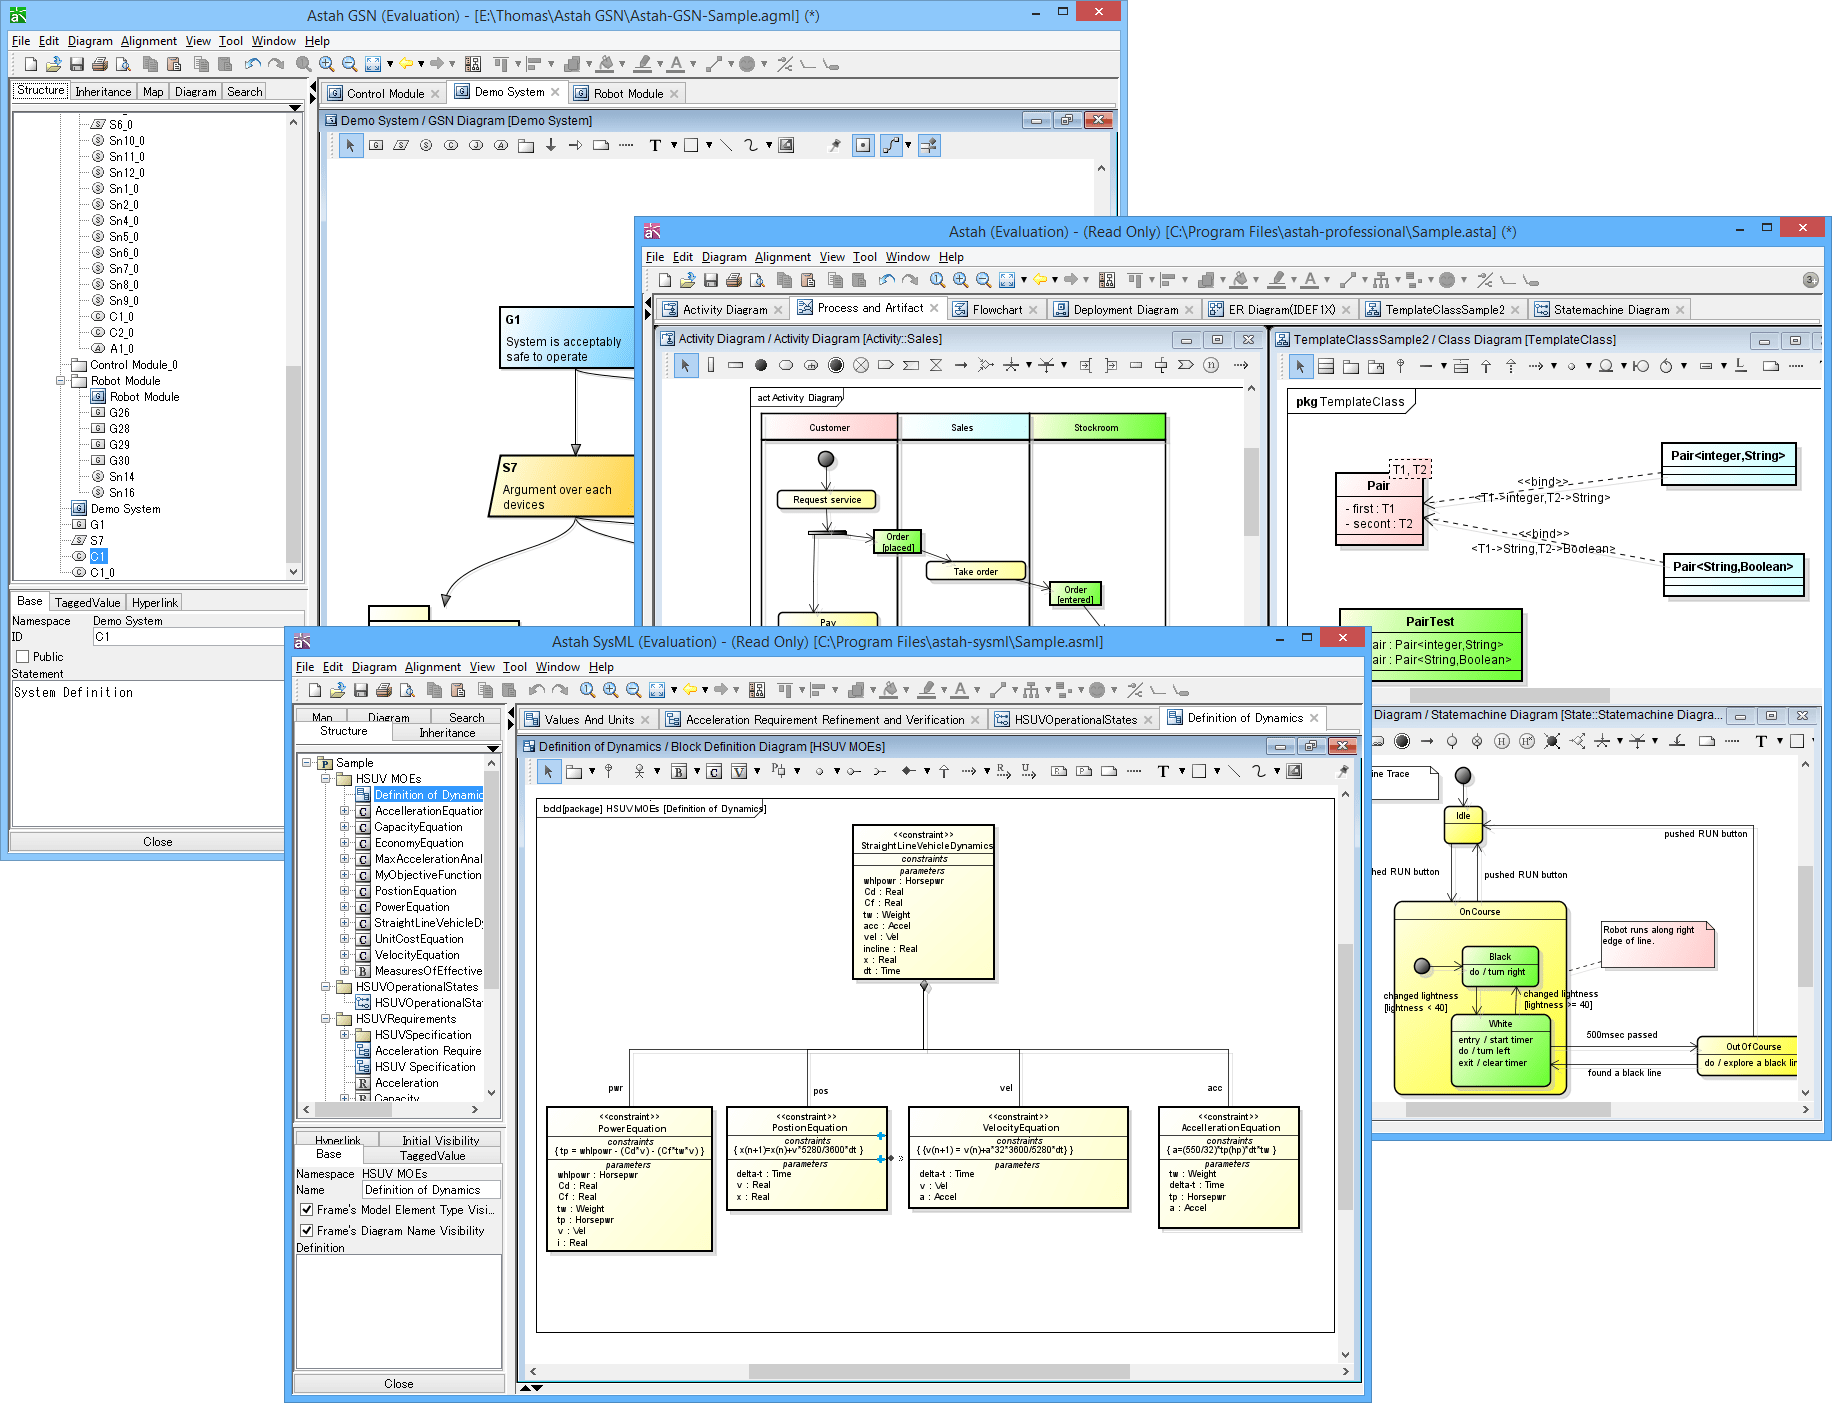
Task: Click Save icon in Astah GSN toolbar
Action: click(x=77, y=64)
